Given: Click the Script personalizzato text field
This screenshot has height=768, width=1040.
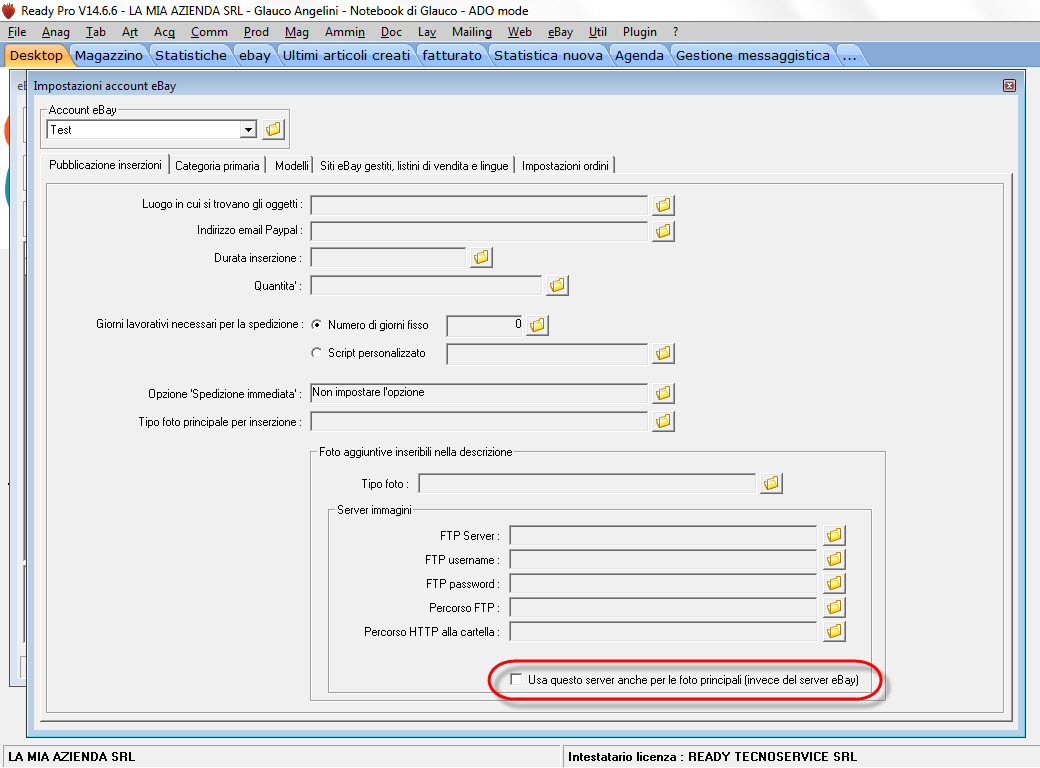Looking at the screenshot, I should (x=547, y=353).
